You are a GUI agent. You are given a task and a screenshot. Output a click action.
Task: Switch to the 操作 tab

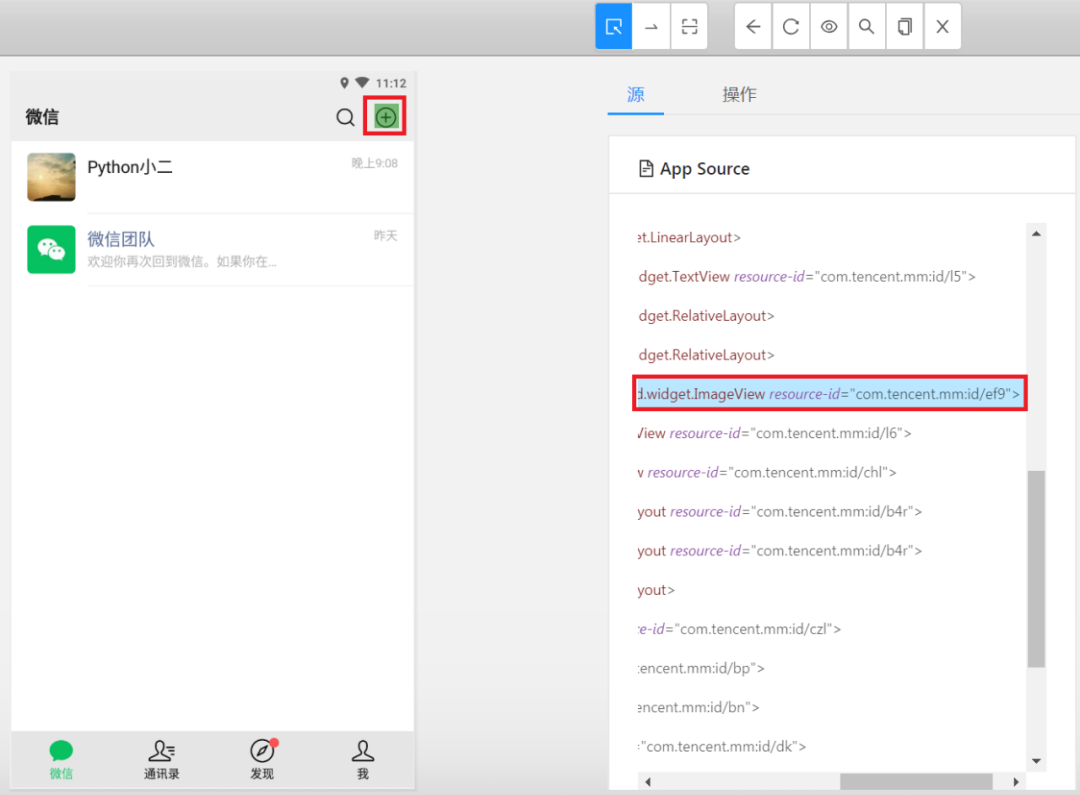739,94
